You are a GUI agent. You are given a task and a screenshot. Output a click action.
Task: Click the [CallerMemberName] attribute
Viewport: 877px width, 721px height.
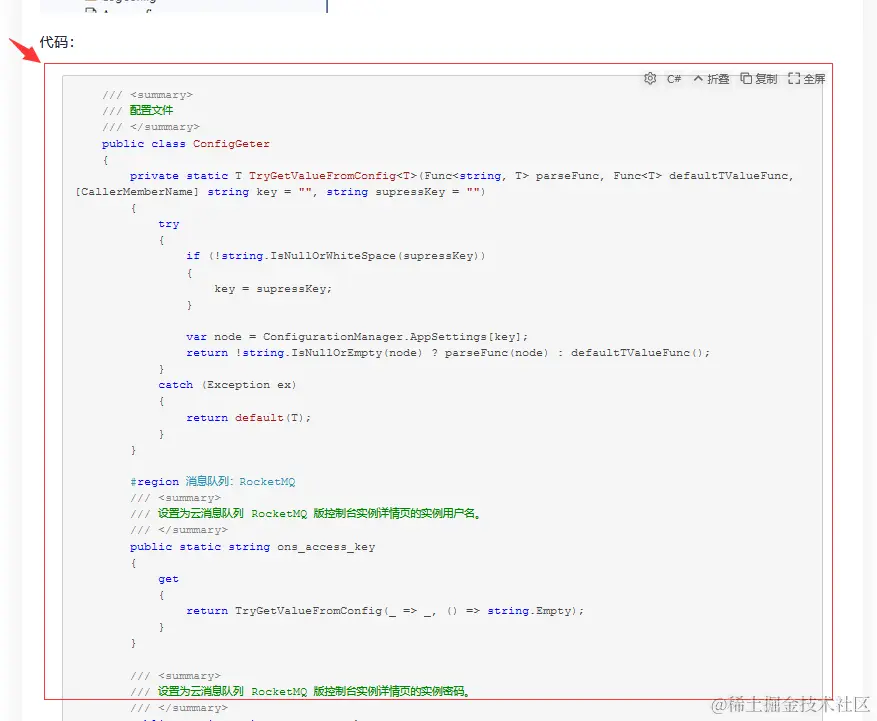pyautogui.click(x=137, y=192)
